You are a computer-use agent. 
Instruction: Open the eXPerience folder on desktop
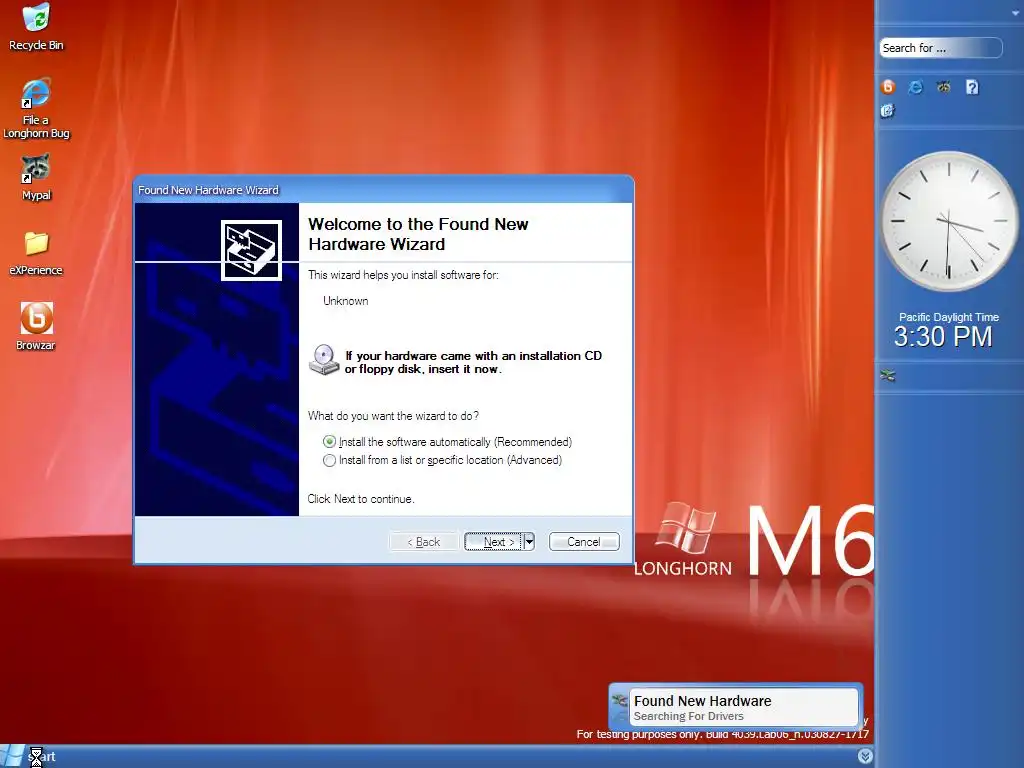(x=36, y=253)
